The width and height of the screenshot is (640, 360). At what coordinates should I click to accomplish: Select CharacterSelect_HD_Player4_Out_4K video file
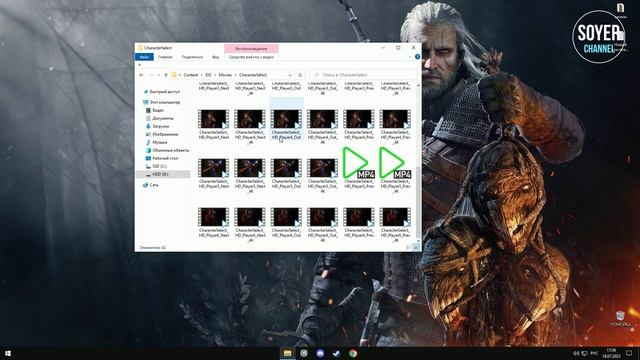[x=322, y=127]
